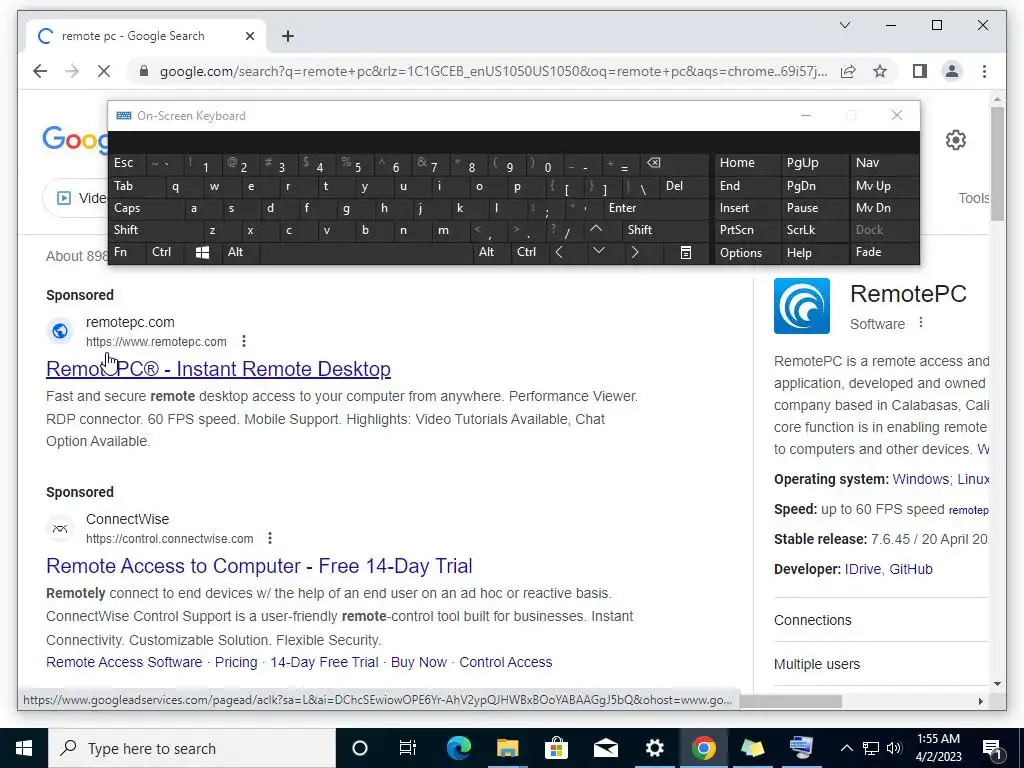The image size is (1024, 768).
Task: Click the RemotePC logo thumbnail
Action: (802, 306)
